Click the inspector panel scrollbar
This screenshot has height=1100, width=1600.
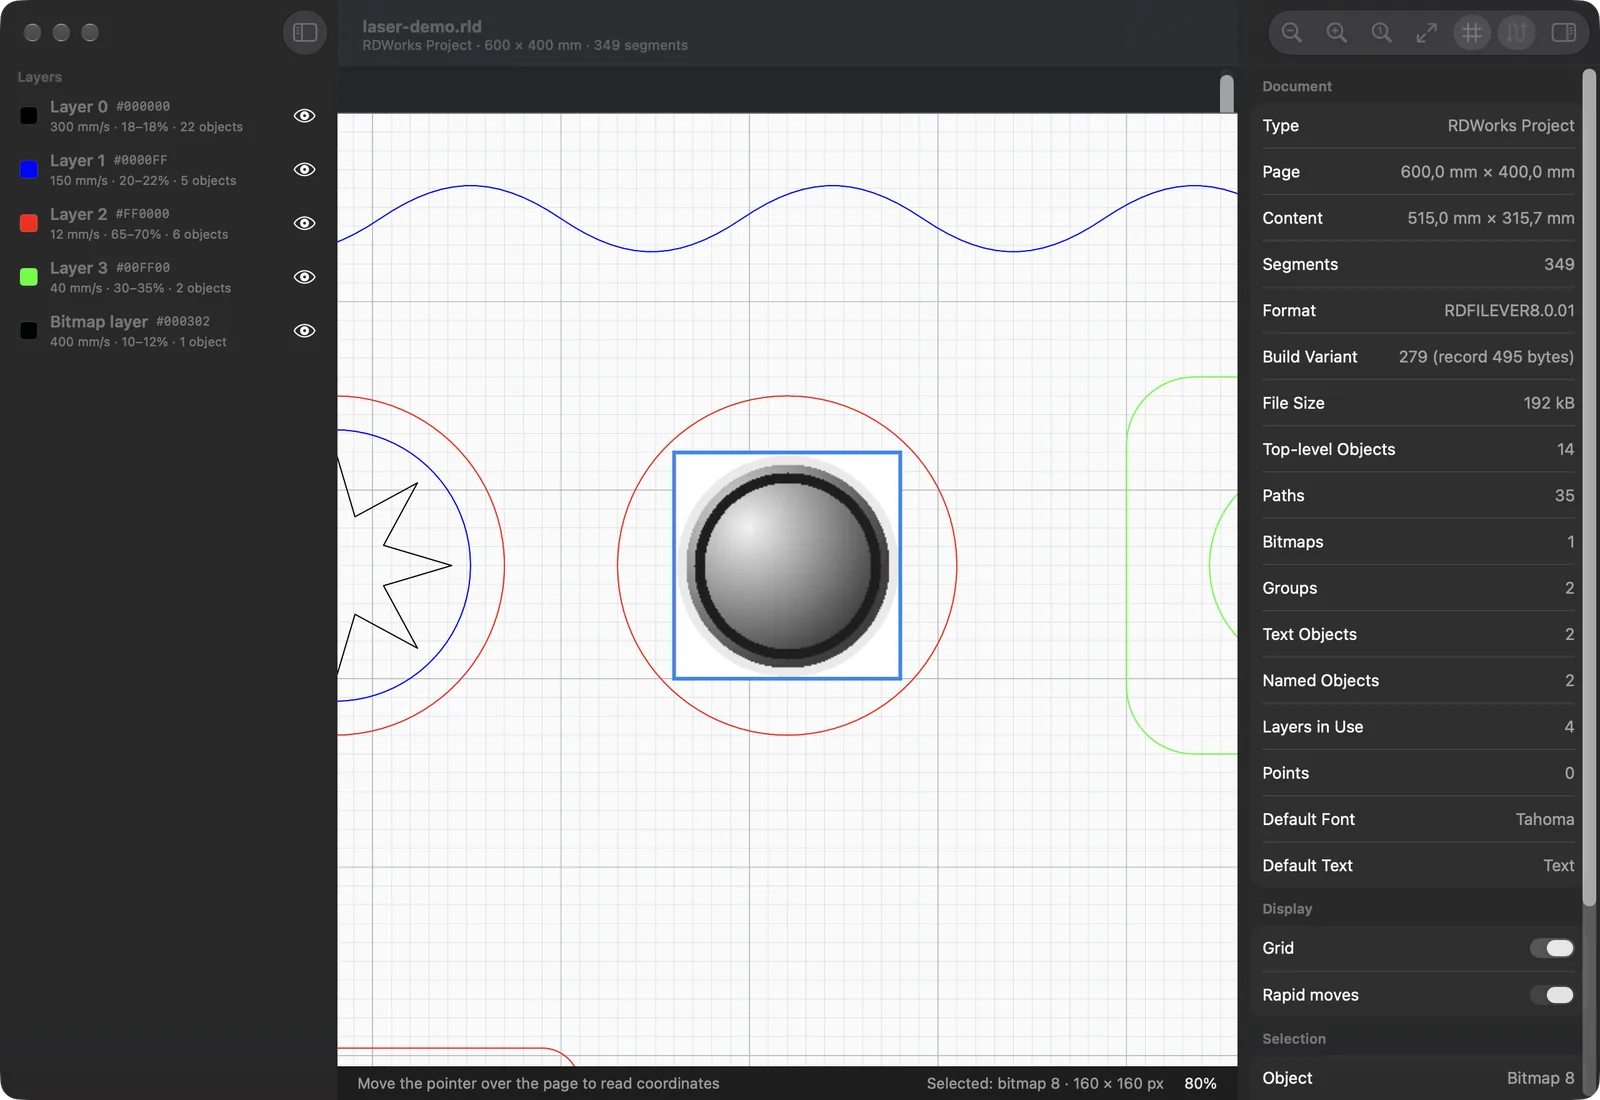point(1589,488)
